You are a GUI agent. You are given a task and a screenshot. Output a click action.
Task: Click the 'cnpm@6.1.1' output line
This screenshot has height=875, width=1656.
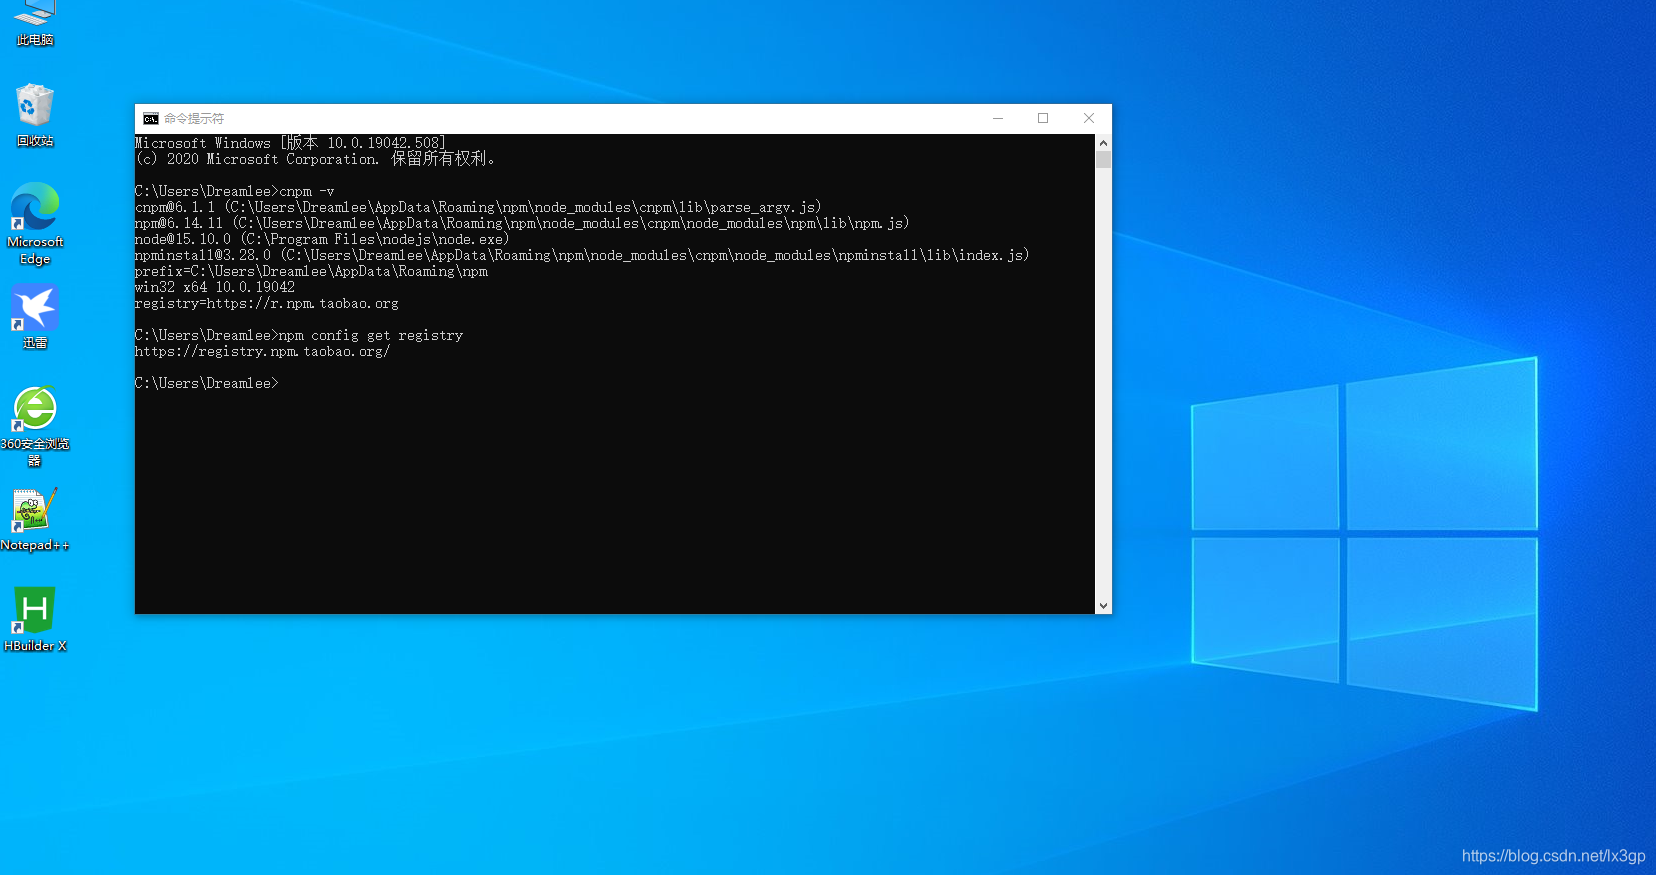[478, 207]
